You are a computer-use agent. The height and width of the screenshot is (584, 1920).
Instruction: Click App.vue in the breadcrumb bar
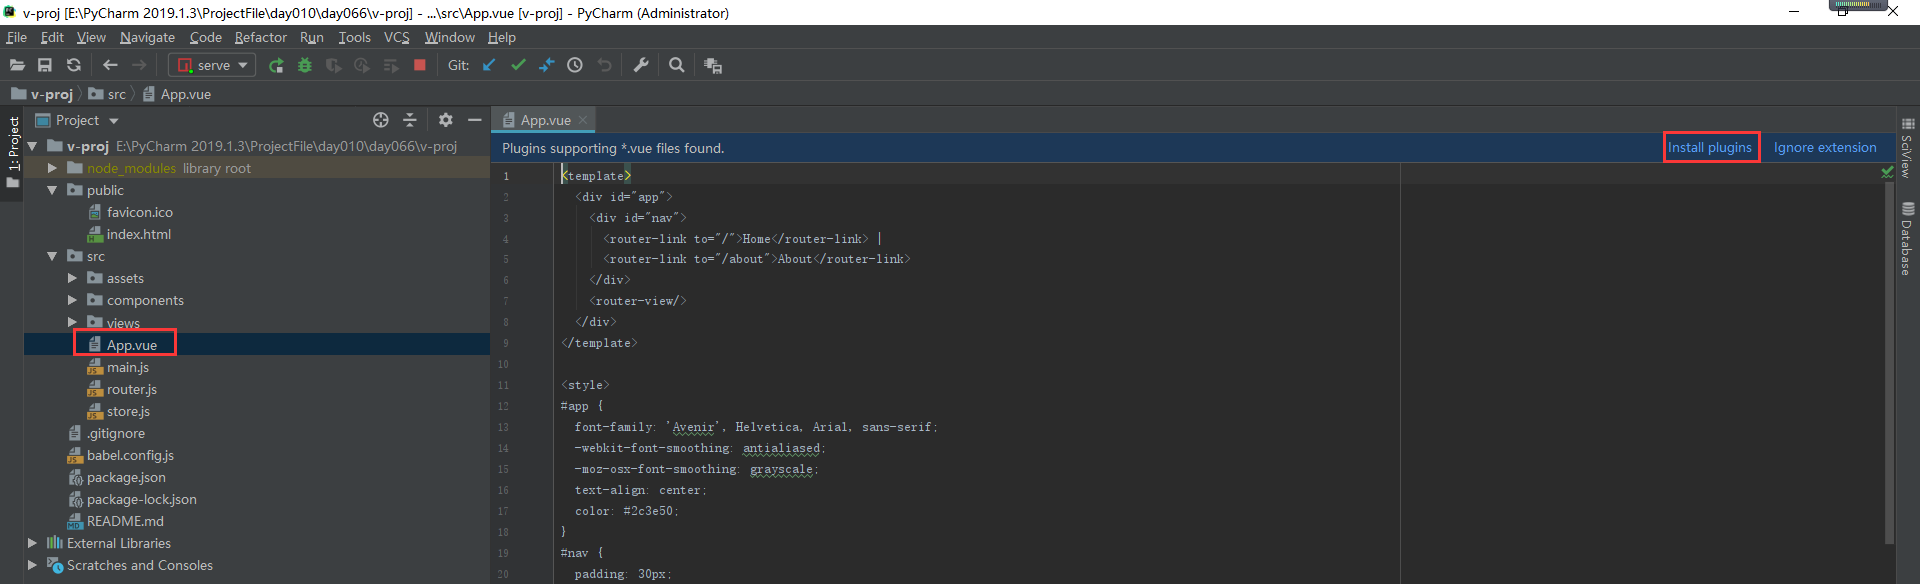coord(176,94)
